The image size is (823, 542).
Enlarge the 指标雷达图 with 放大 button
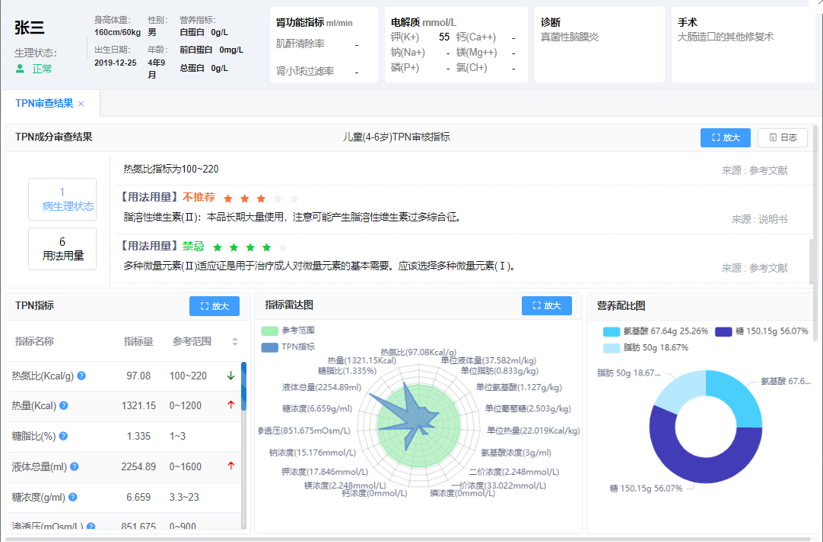point(546,305)
